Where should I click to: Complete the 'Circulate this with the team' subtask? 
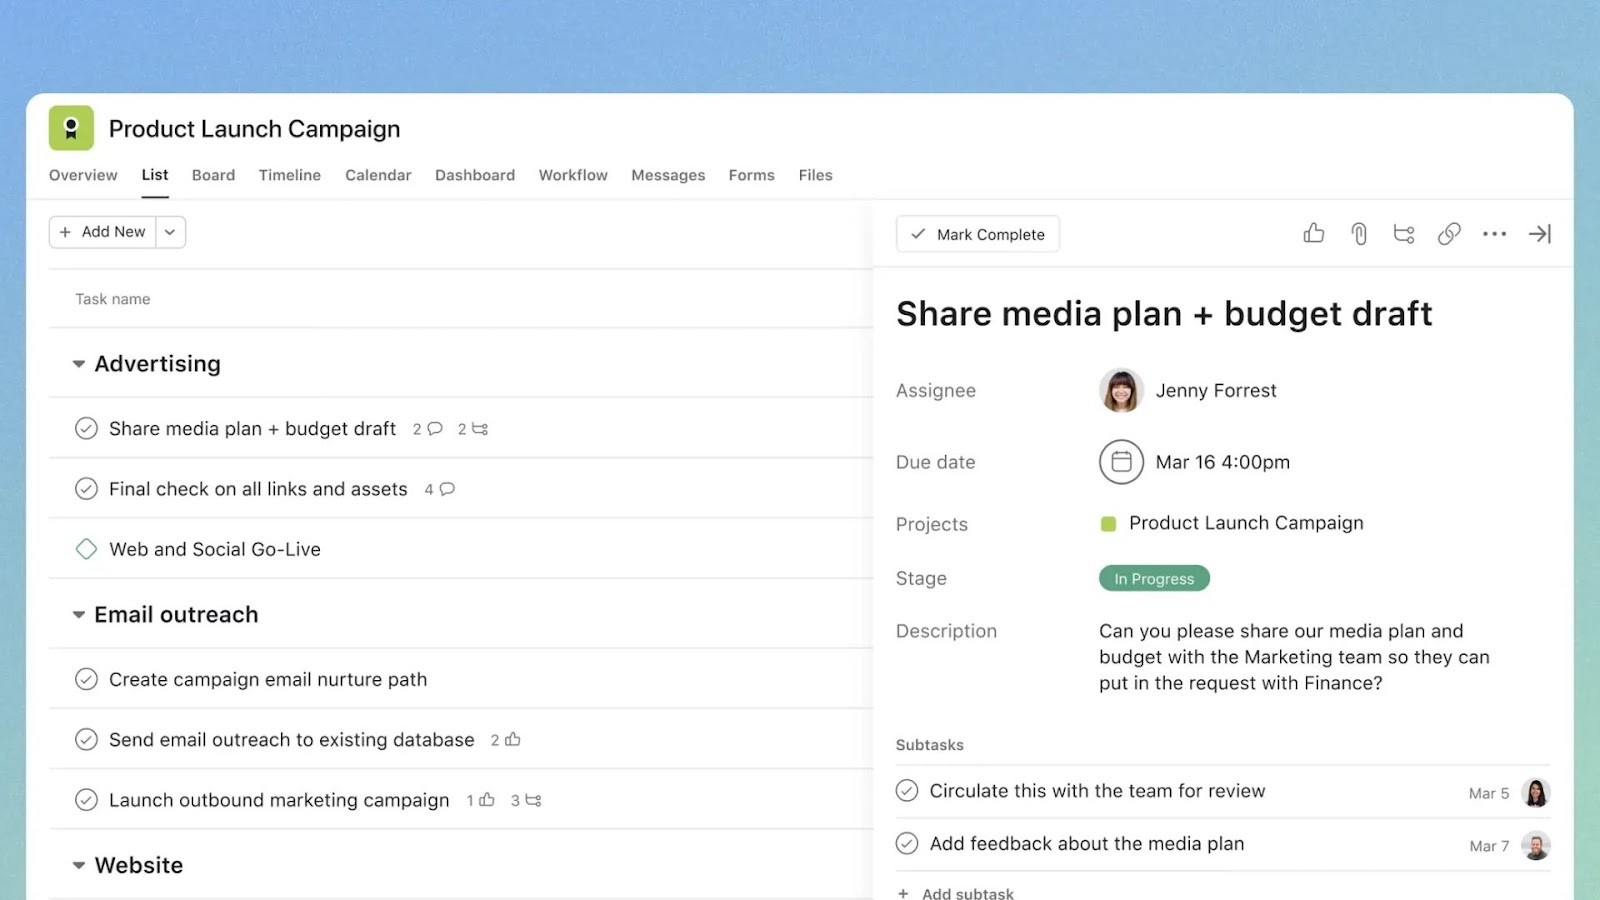pyautogui.click(x=905, y=790)
